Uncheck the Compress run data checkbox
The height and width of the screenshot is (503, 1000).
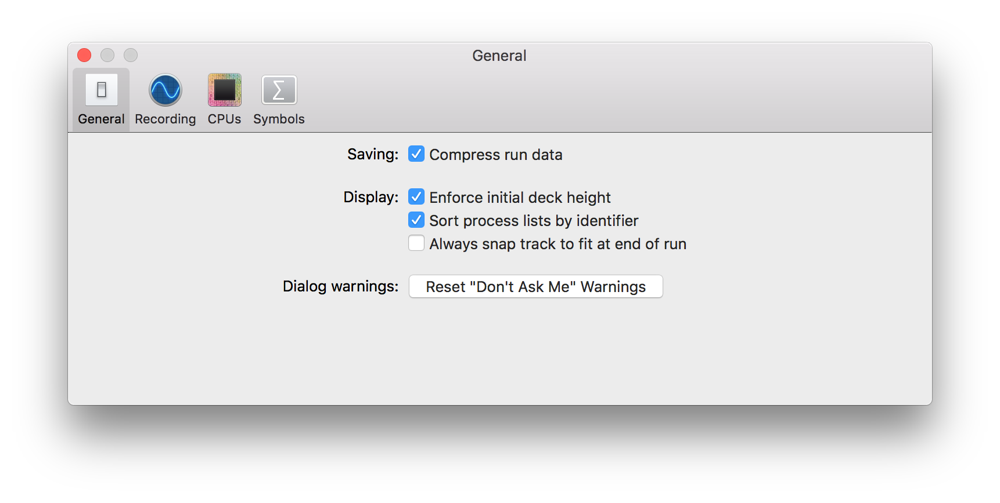pyautogui.click(x=416, y=154)
